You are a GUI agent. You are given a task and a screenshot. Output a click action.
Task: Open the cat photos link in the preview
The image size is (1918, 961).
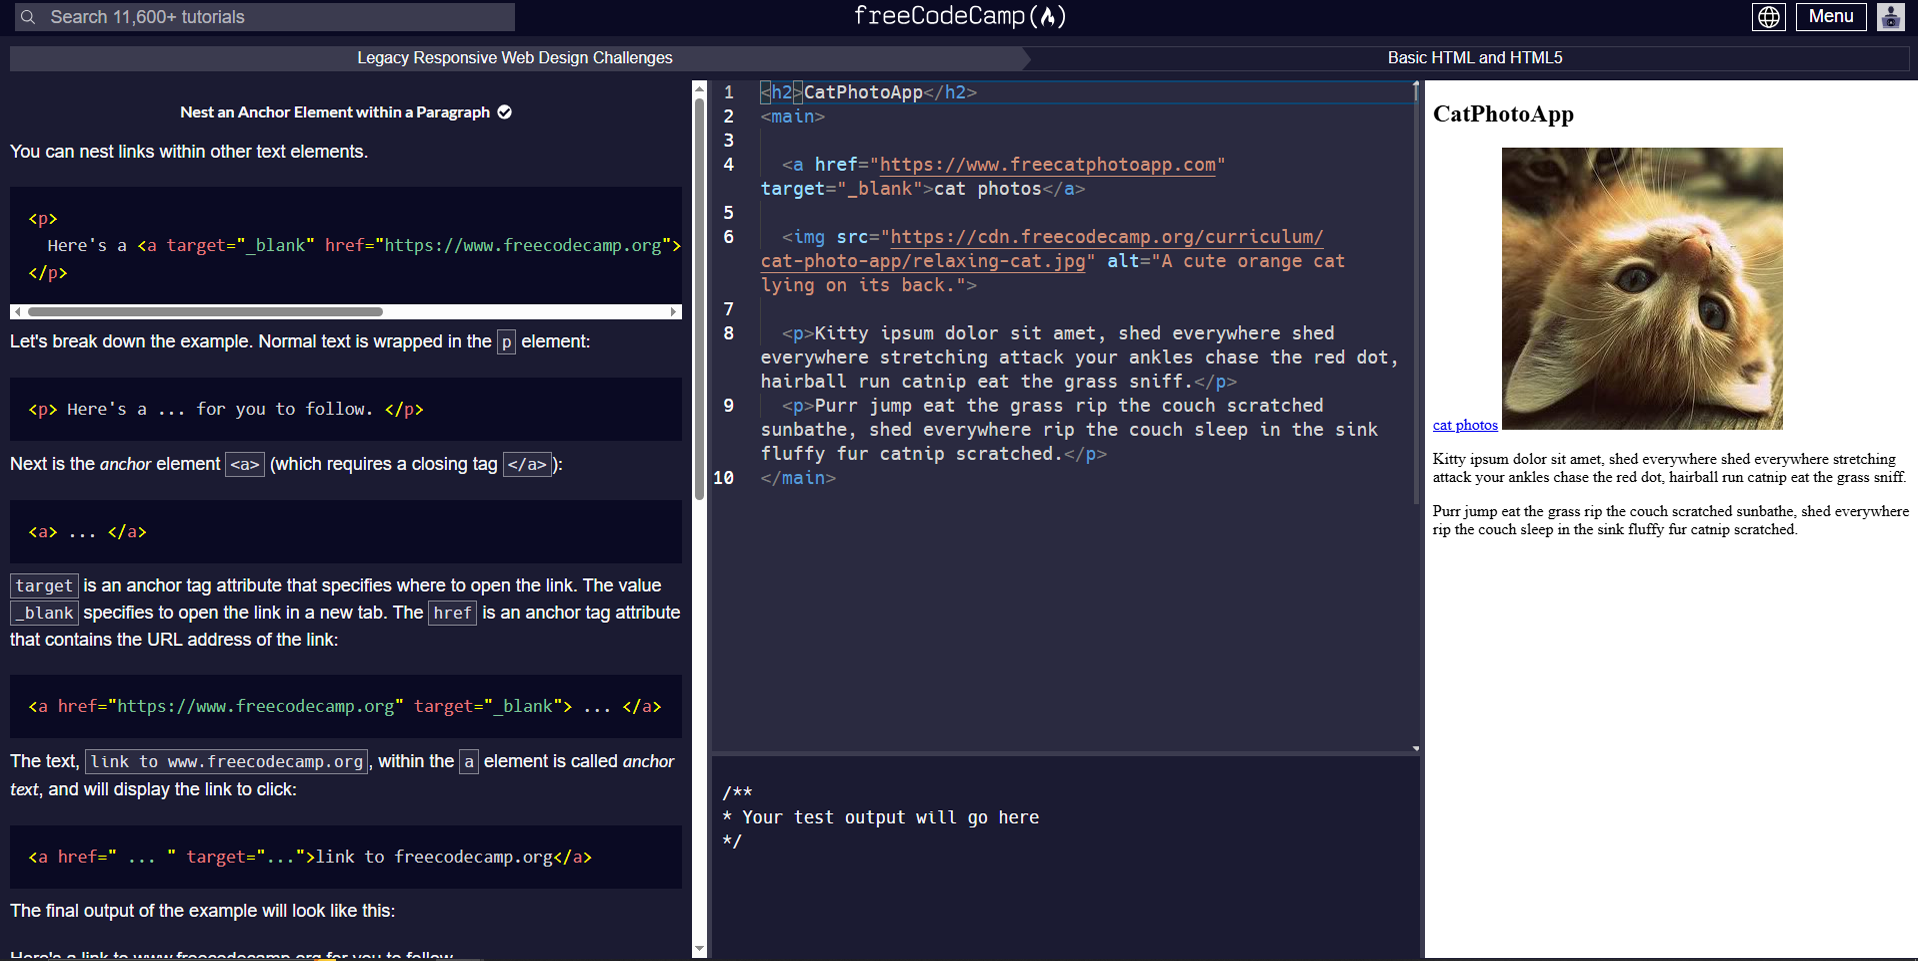pos(1464,424)
